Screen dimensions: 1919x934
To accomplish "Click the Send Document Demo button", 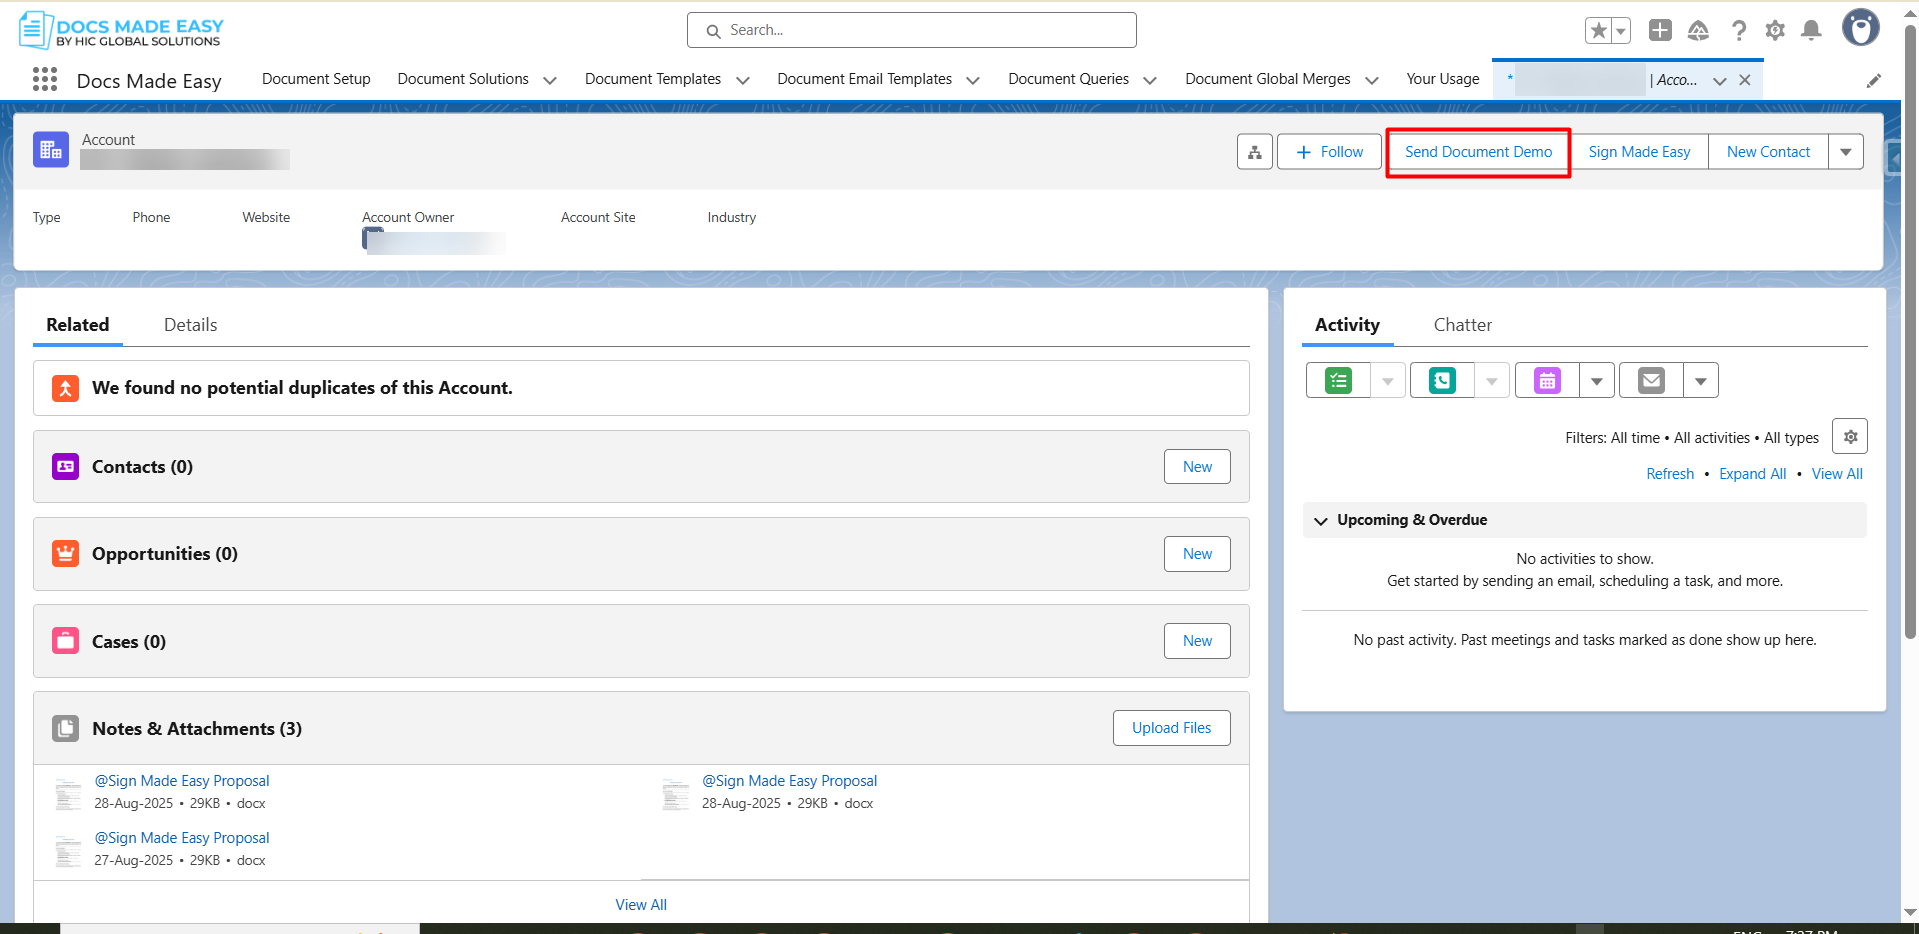I will [1478, 152].
